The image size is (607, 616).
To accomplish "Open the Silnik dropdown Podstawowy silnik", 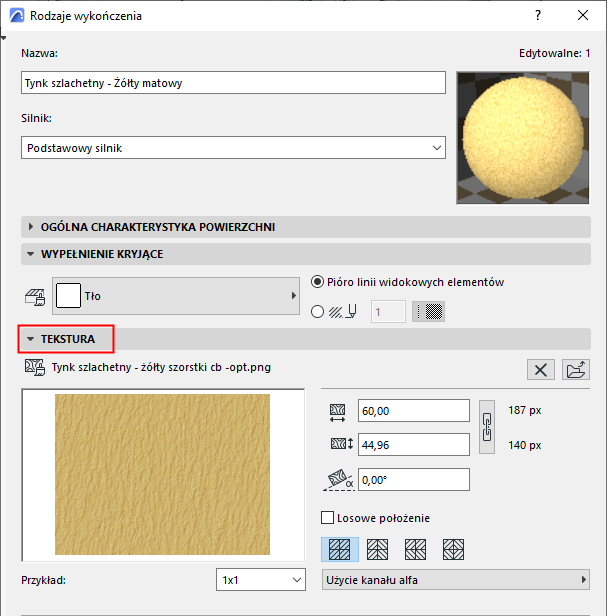I will pyautogui.click(x=233, y=148).
